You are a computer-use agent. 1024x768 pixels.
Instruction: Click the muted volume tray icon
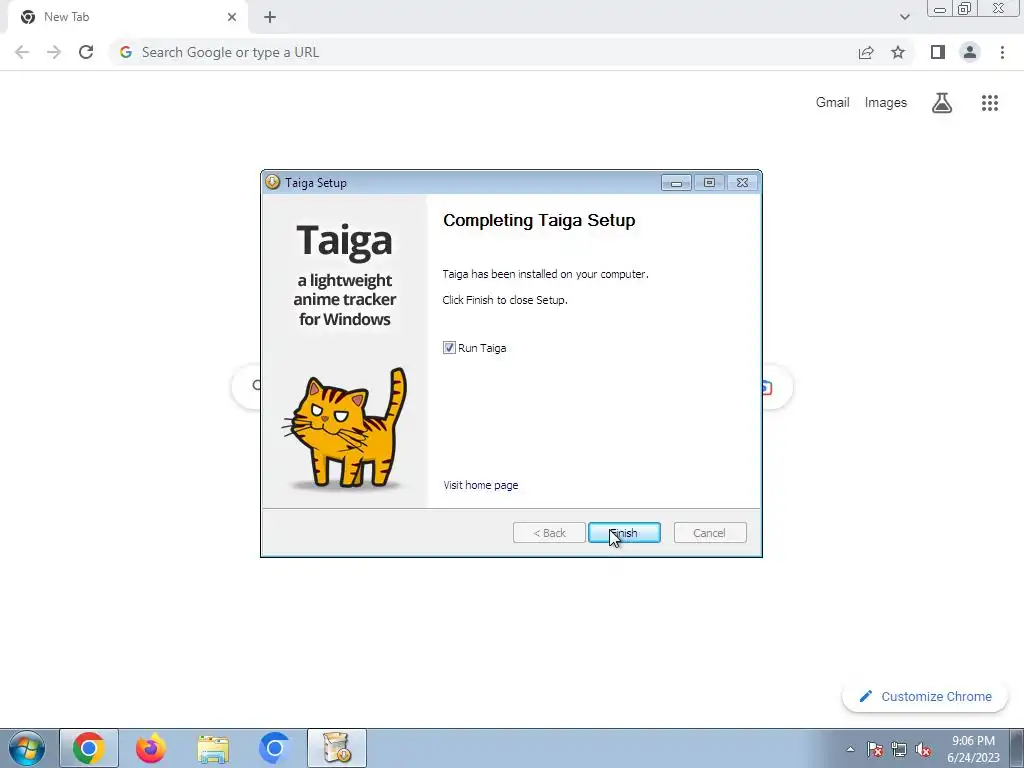pos(923,749)
